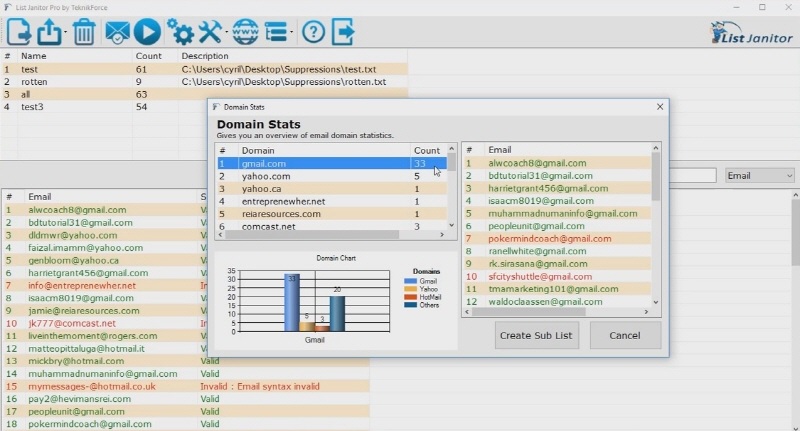Click the Gmail bar showing 33 in chart
This screenshot has width=800, height=431.
click(292, 303)
